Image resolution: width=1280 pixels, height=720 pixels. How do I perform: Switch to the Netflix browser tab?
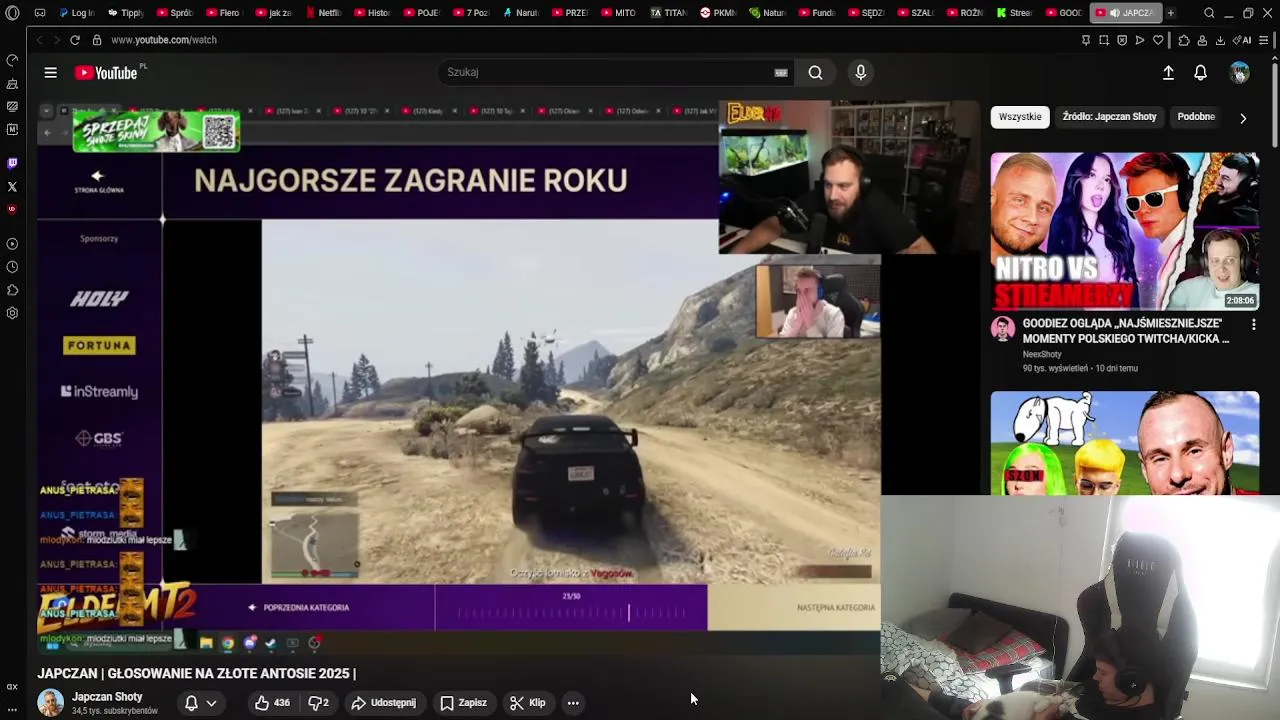(322, 13)
